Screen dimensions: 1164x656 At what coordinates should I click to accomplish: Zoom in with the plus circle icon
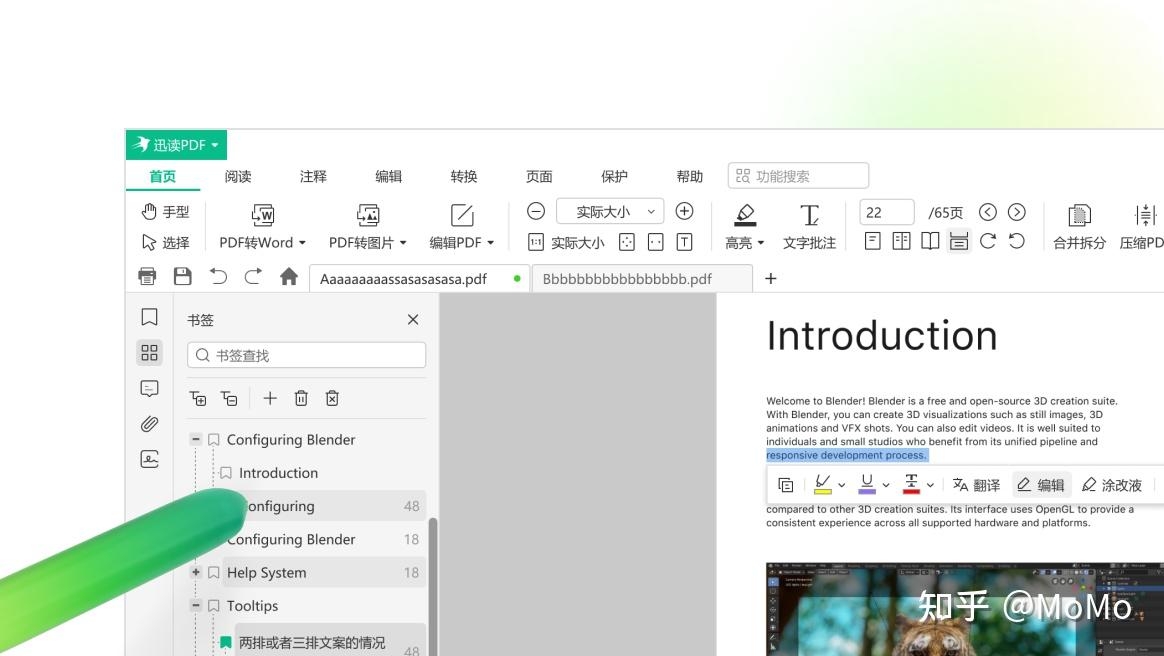click(x=684, y=211)
